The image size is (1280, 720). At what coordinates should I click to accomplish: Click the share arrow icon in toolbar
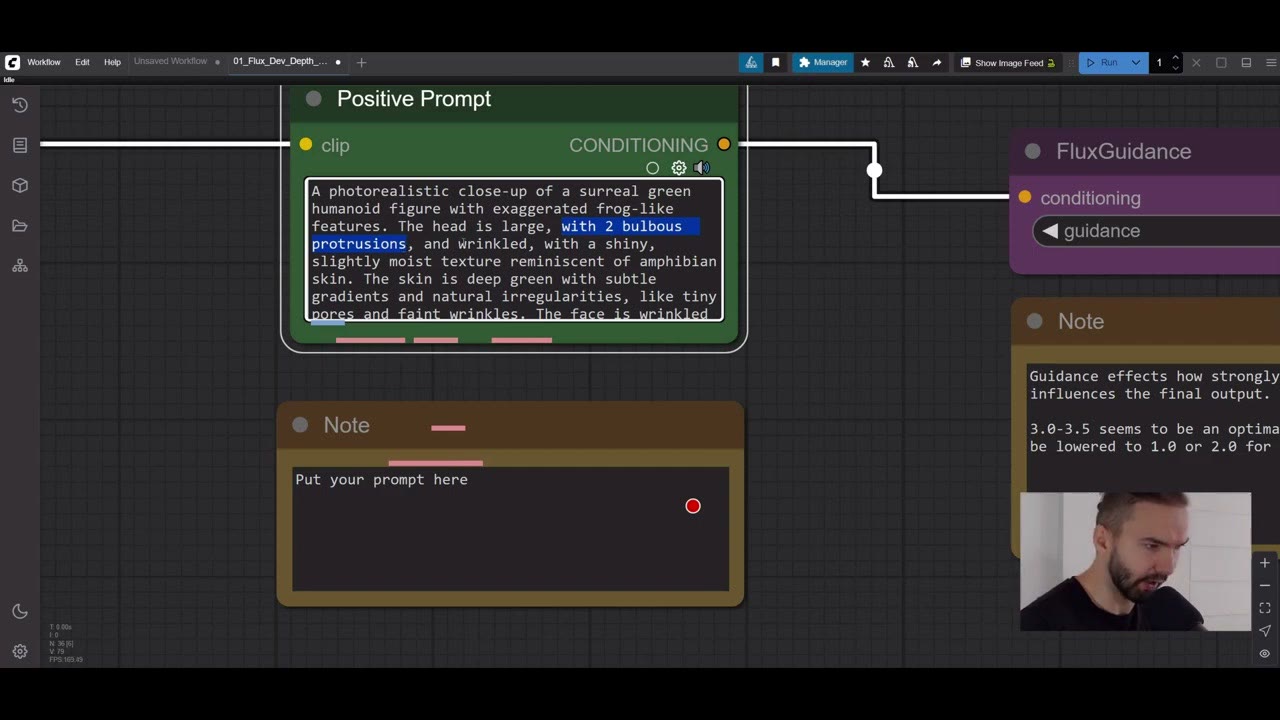(937, 62)
